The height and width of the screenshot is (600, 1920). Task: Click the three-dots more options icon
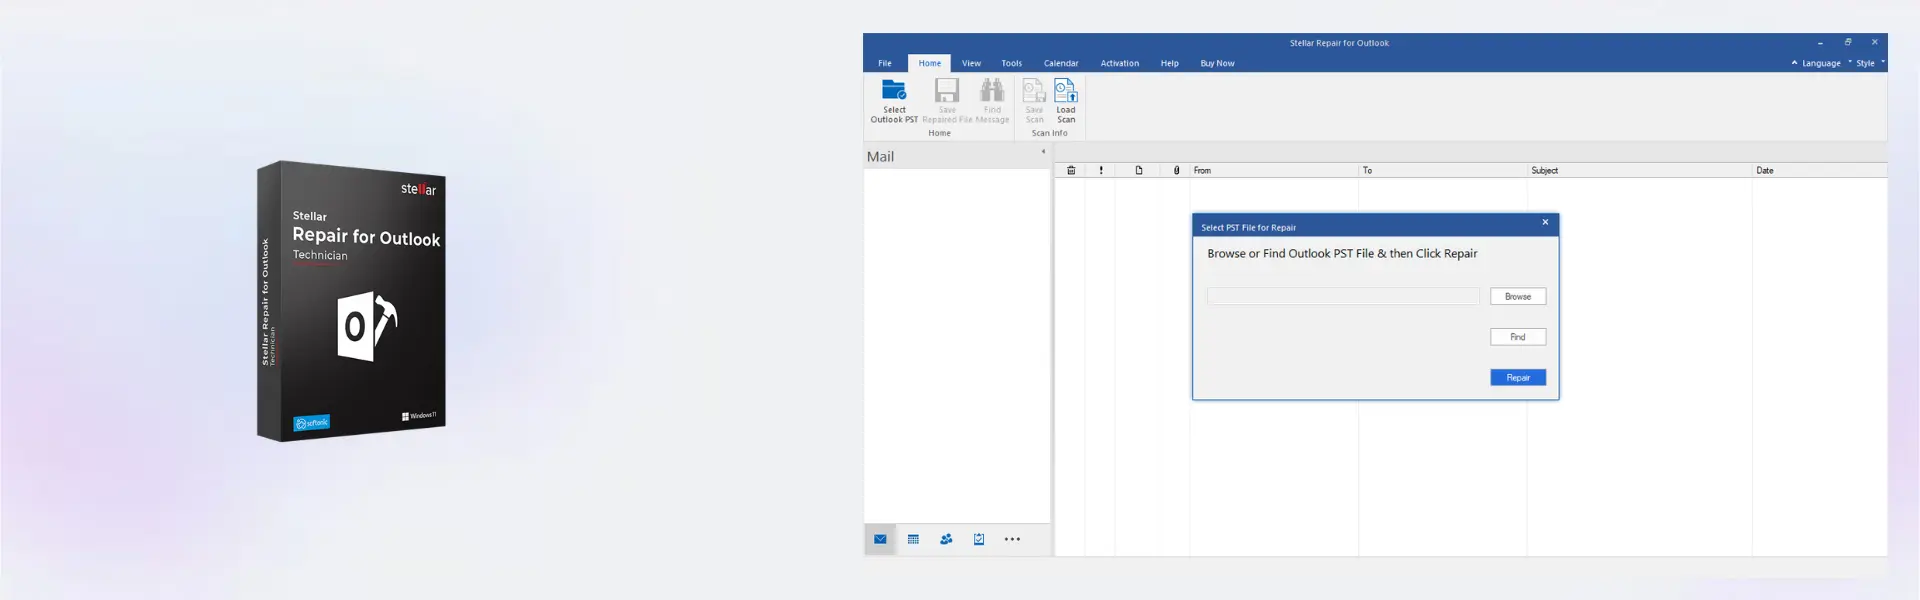tap(1012, 539)
